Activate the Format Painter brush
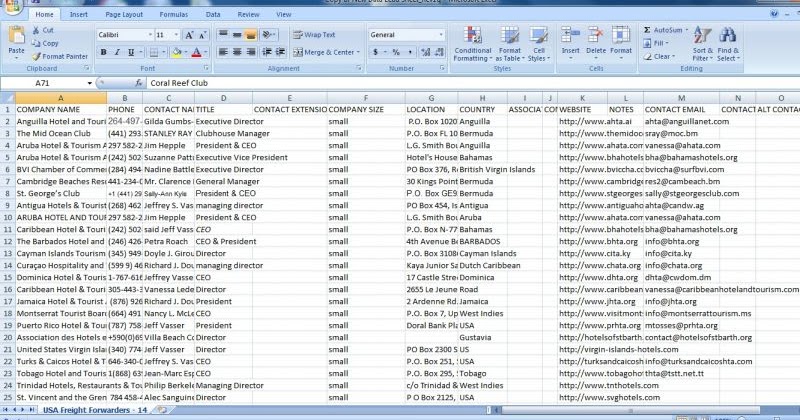 click(x=60, y=57)
